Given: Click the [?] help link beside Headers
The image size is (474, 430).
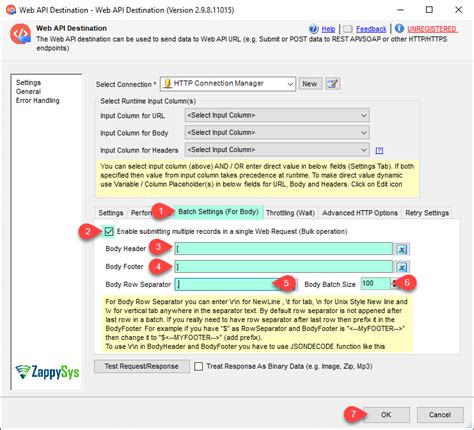Looking at the screenshot, I should coord(379,150).
